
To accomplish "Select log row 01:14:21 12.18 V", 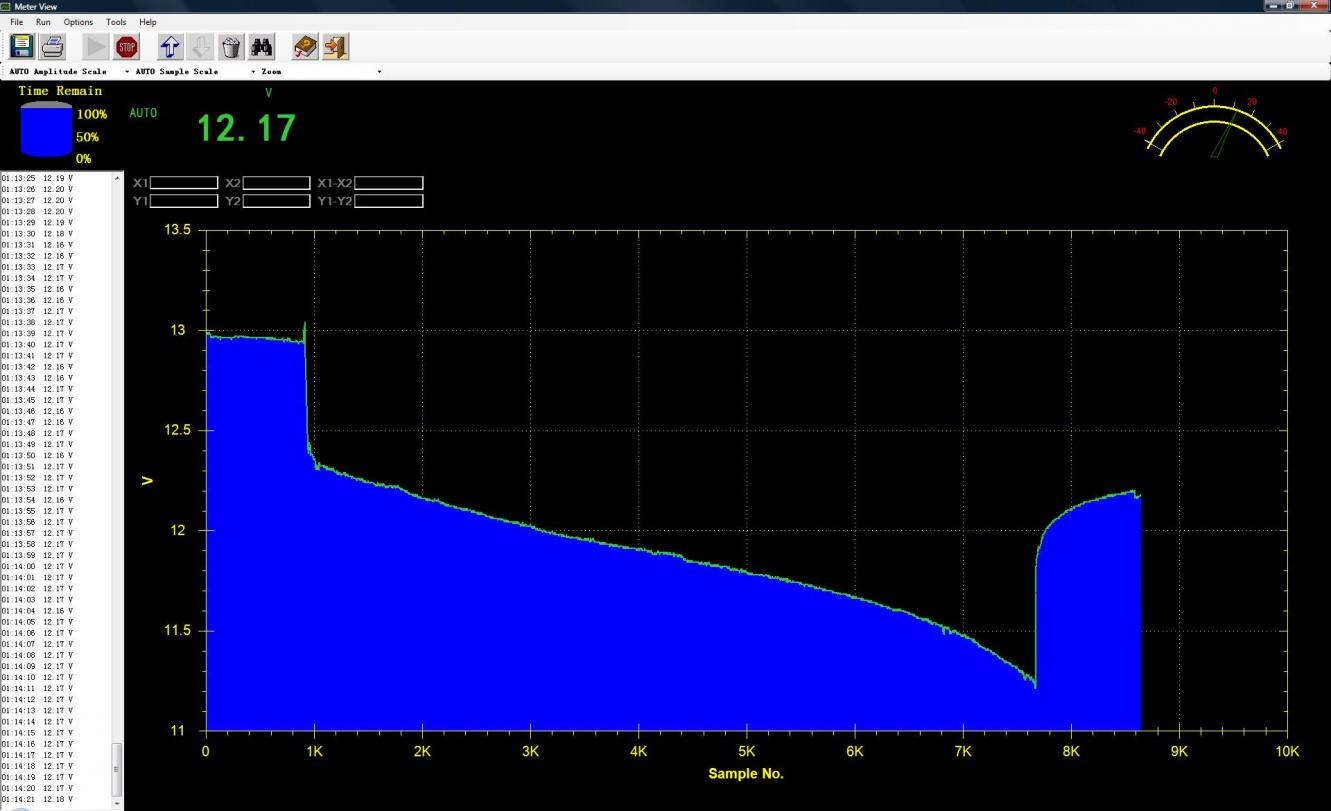I will (x=37, y=799).
